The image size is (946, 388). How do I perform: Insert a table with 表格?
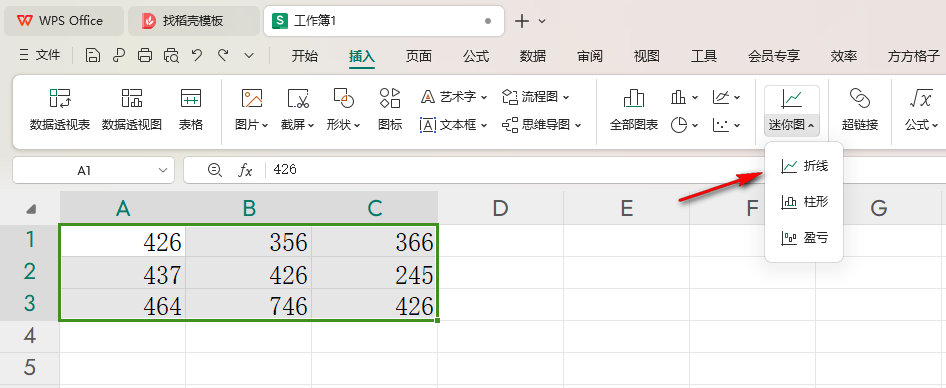pos(191,109)
